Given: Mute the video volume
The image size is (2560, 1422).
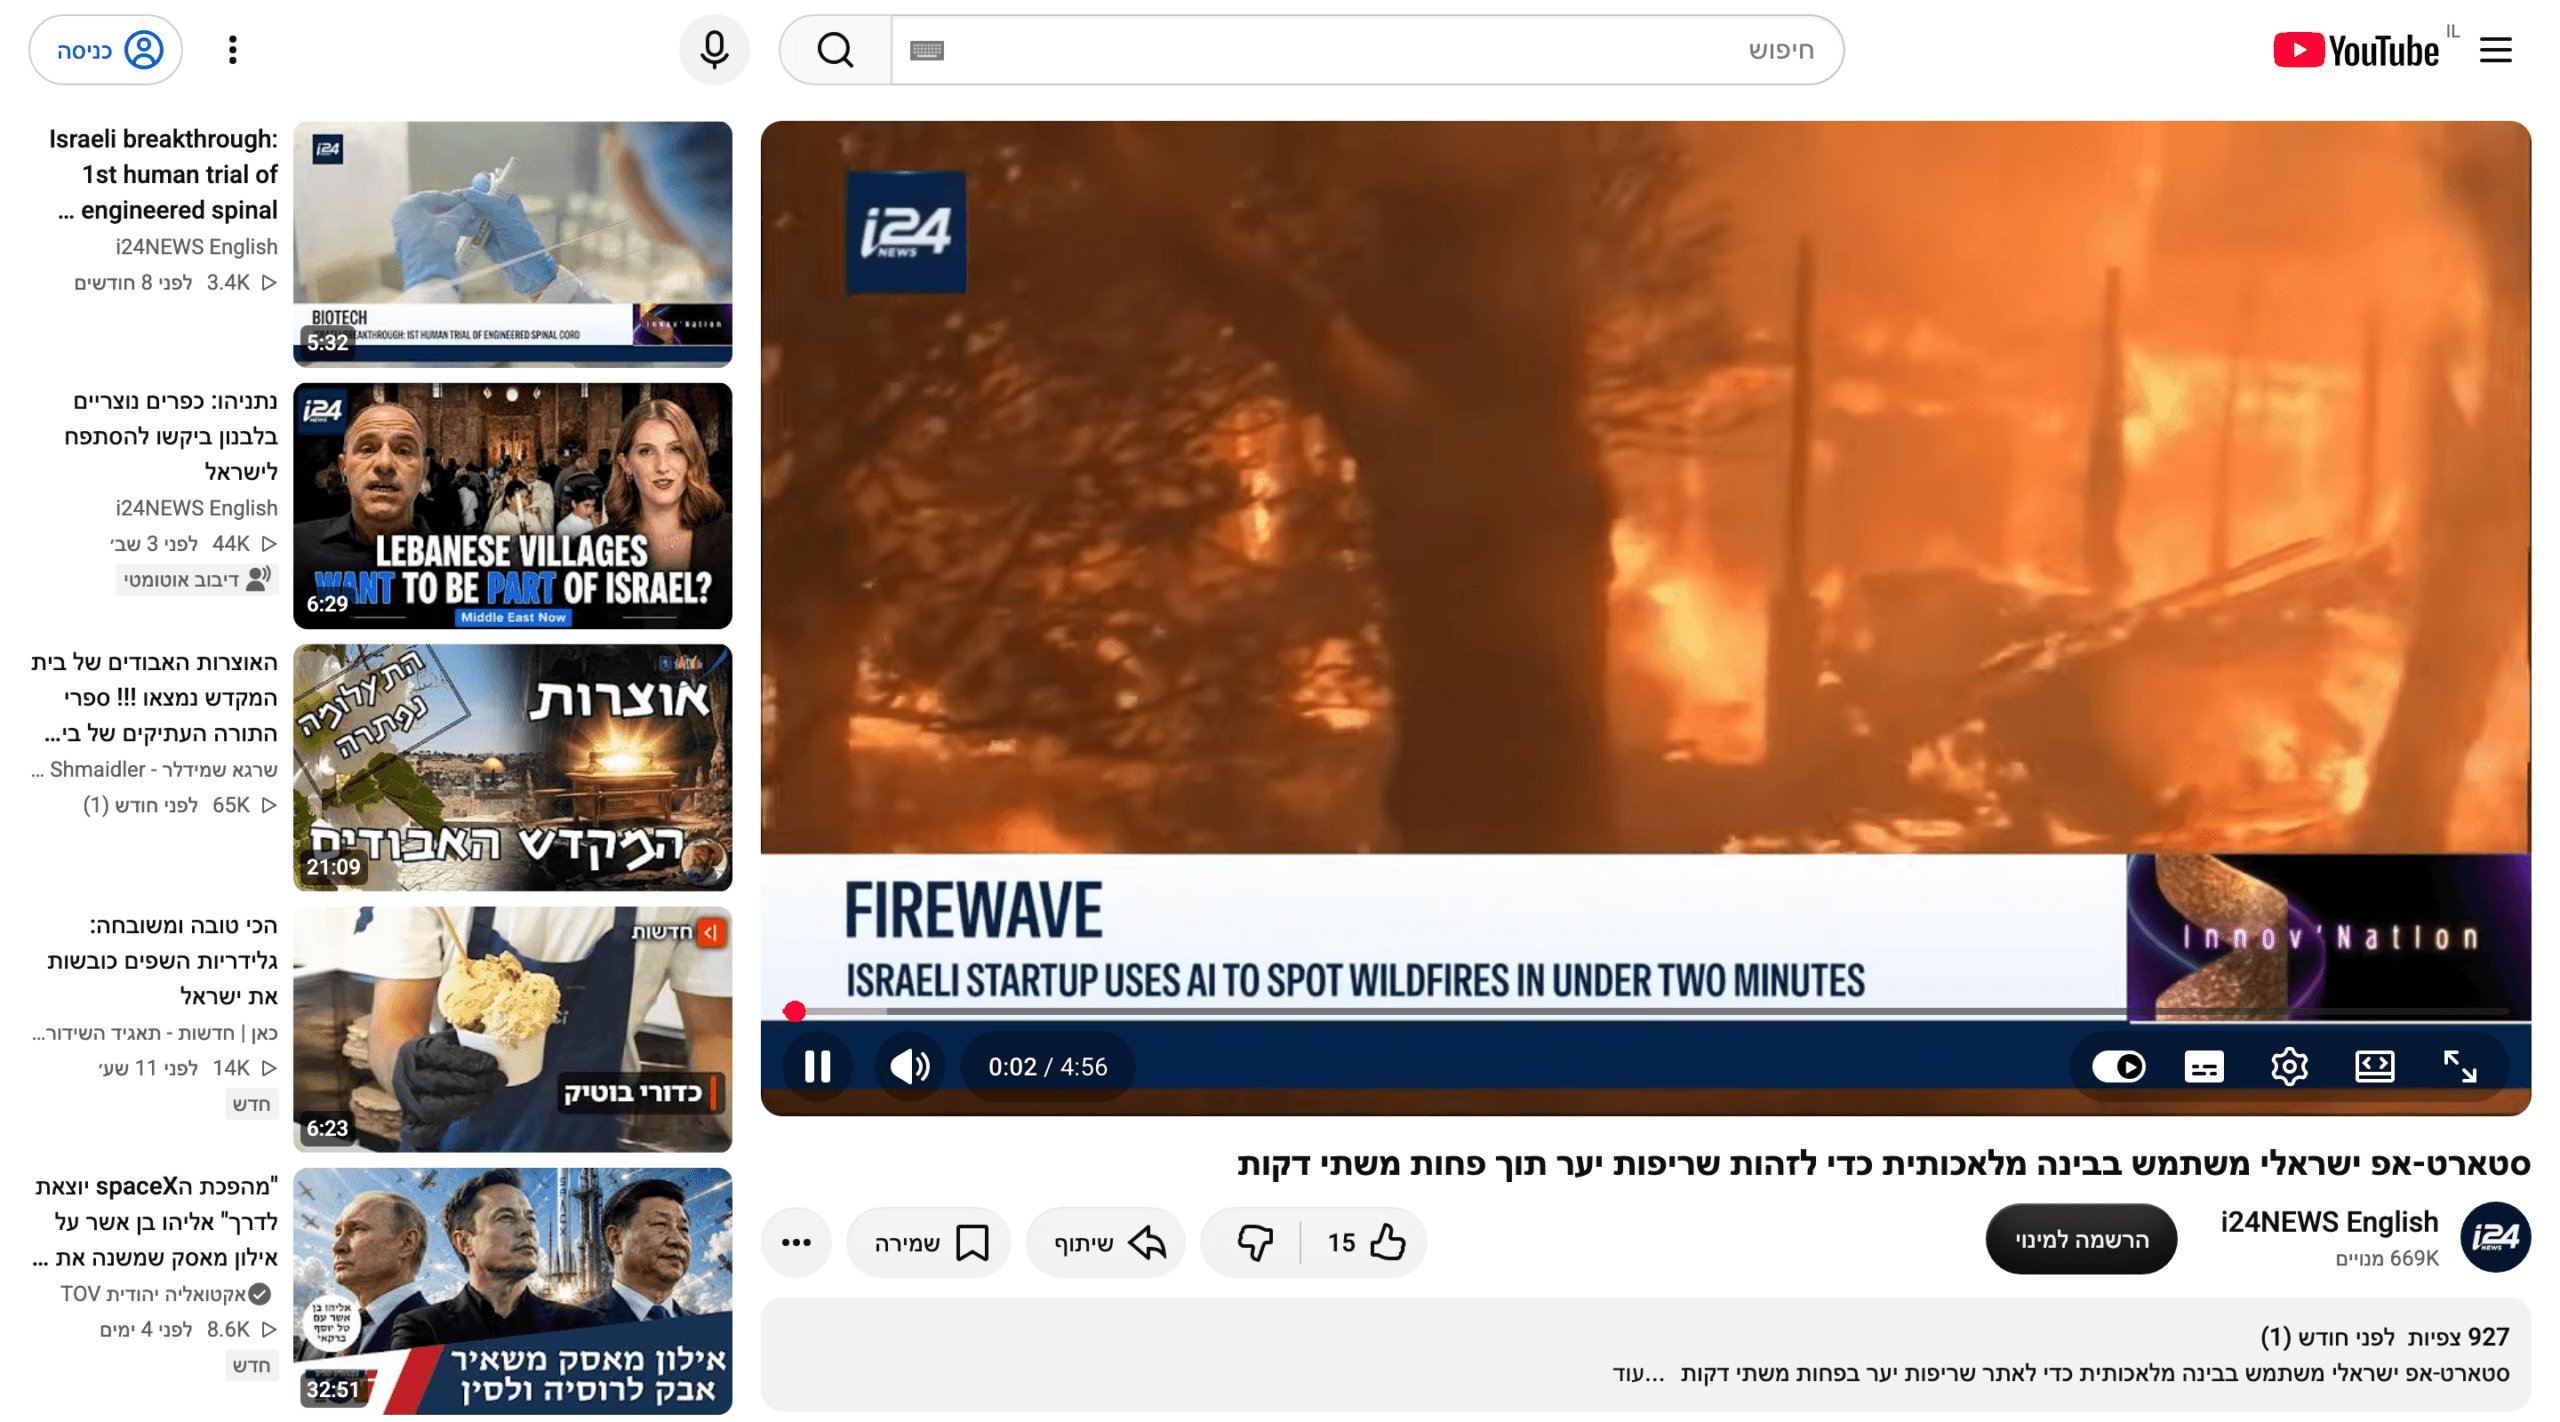Looking at the screenshot, I should point(909,1066).
